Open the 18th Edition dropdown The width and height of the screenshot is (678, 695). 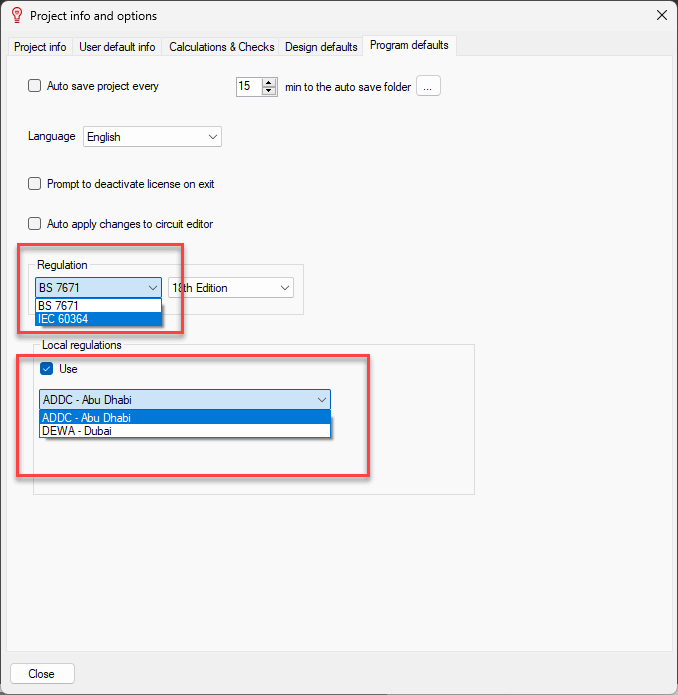[x=230, y=288]
